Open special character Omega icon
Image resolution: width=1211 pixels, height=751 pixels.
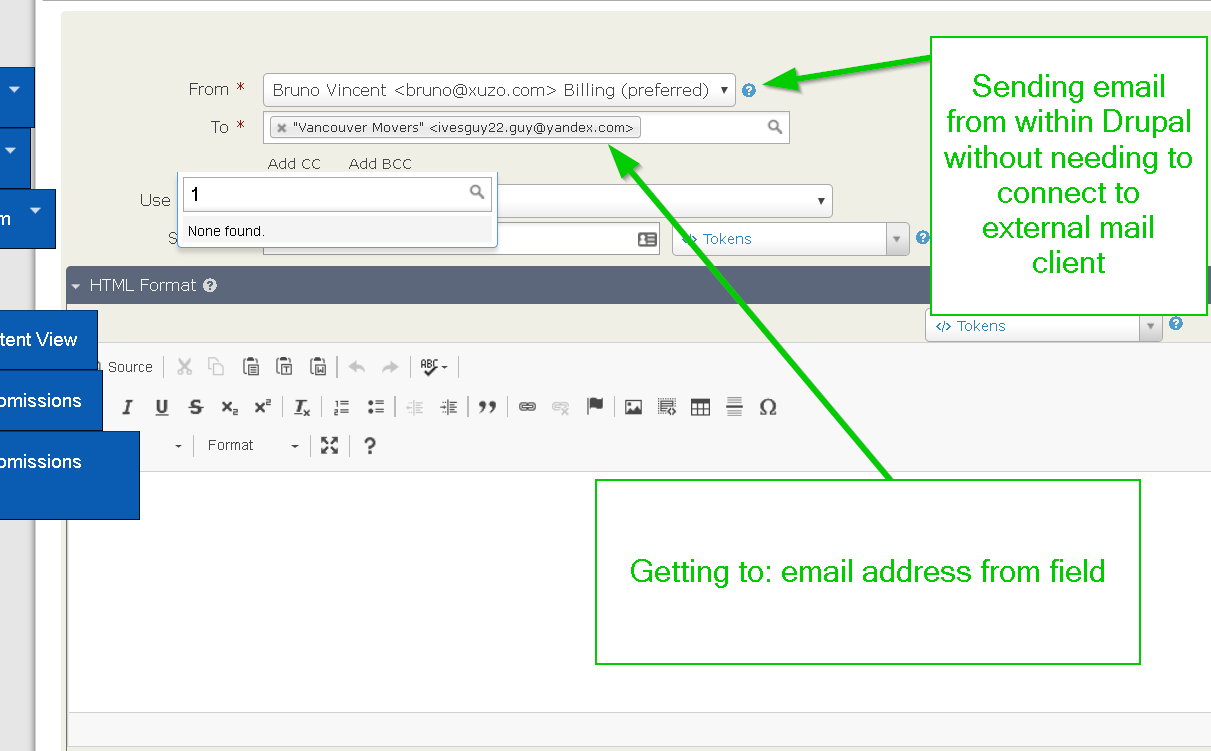(768, 407)
